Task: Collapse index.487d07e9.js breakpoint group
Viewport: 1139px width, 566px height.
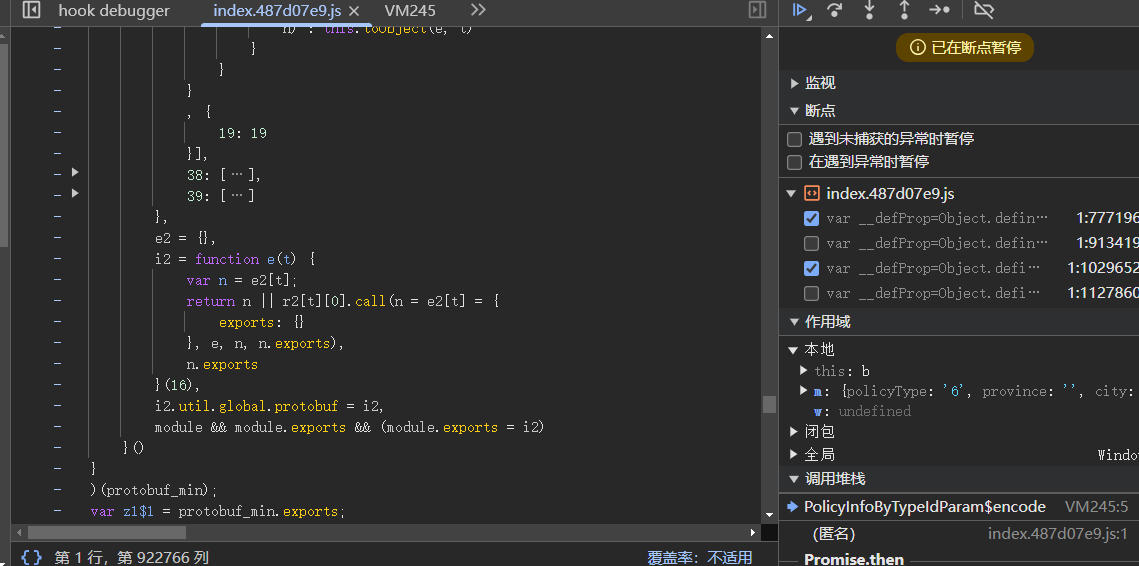Action: tap(791, 193)
